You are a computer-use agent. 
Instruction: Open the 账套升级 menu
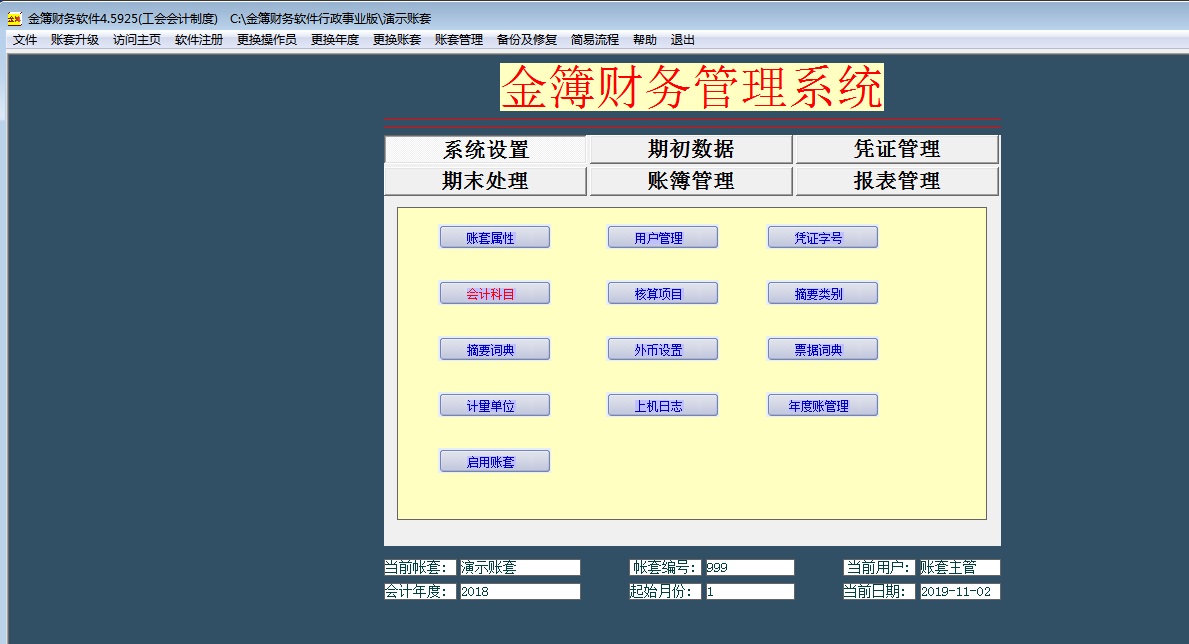[75, 40]
